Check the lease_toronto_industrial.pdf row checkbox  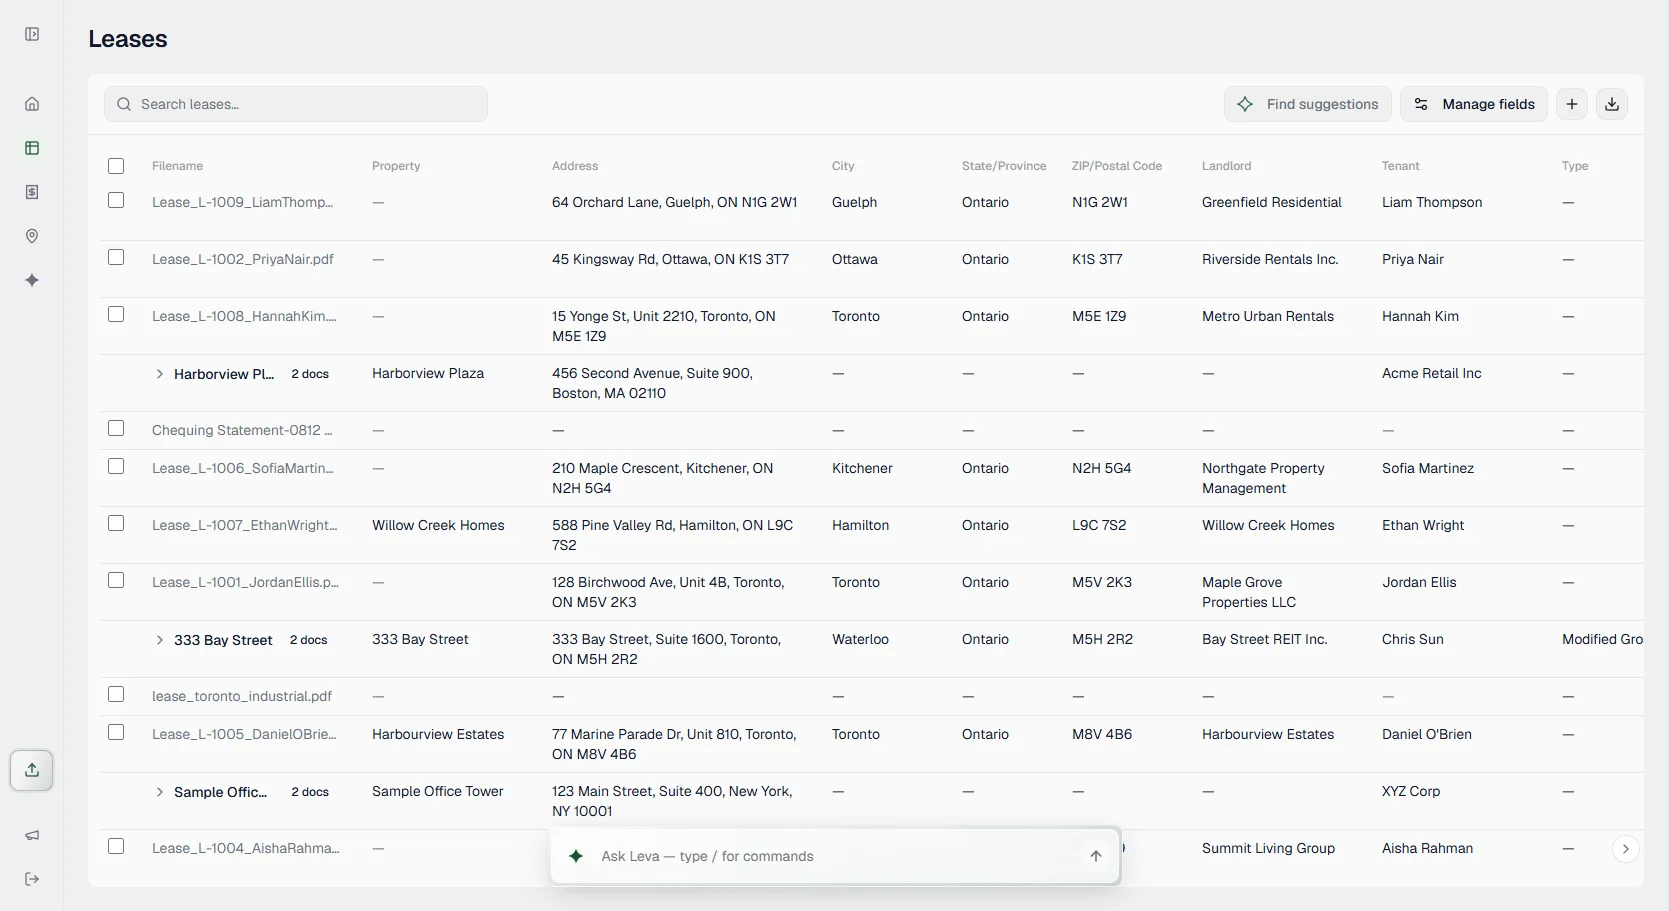pyautogui.click(x=116, y=694)
